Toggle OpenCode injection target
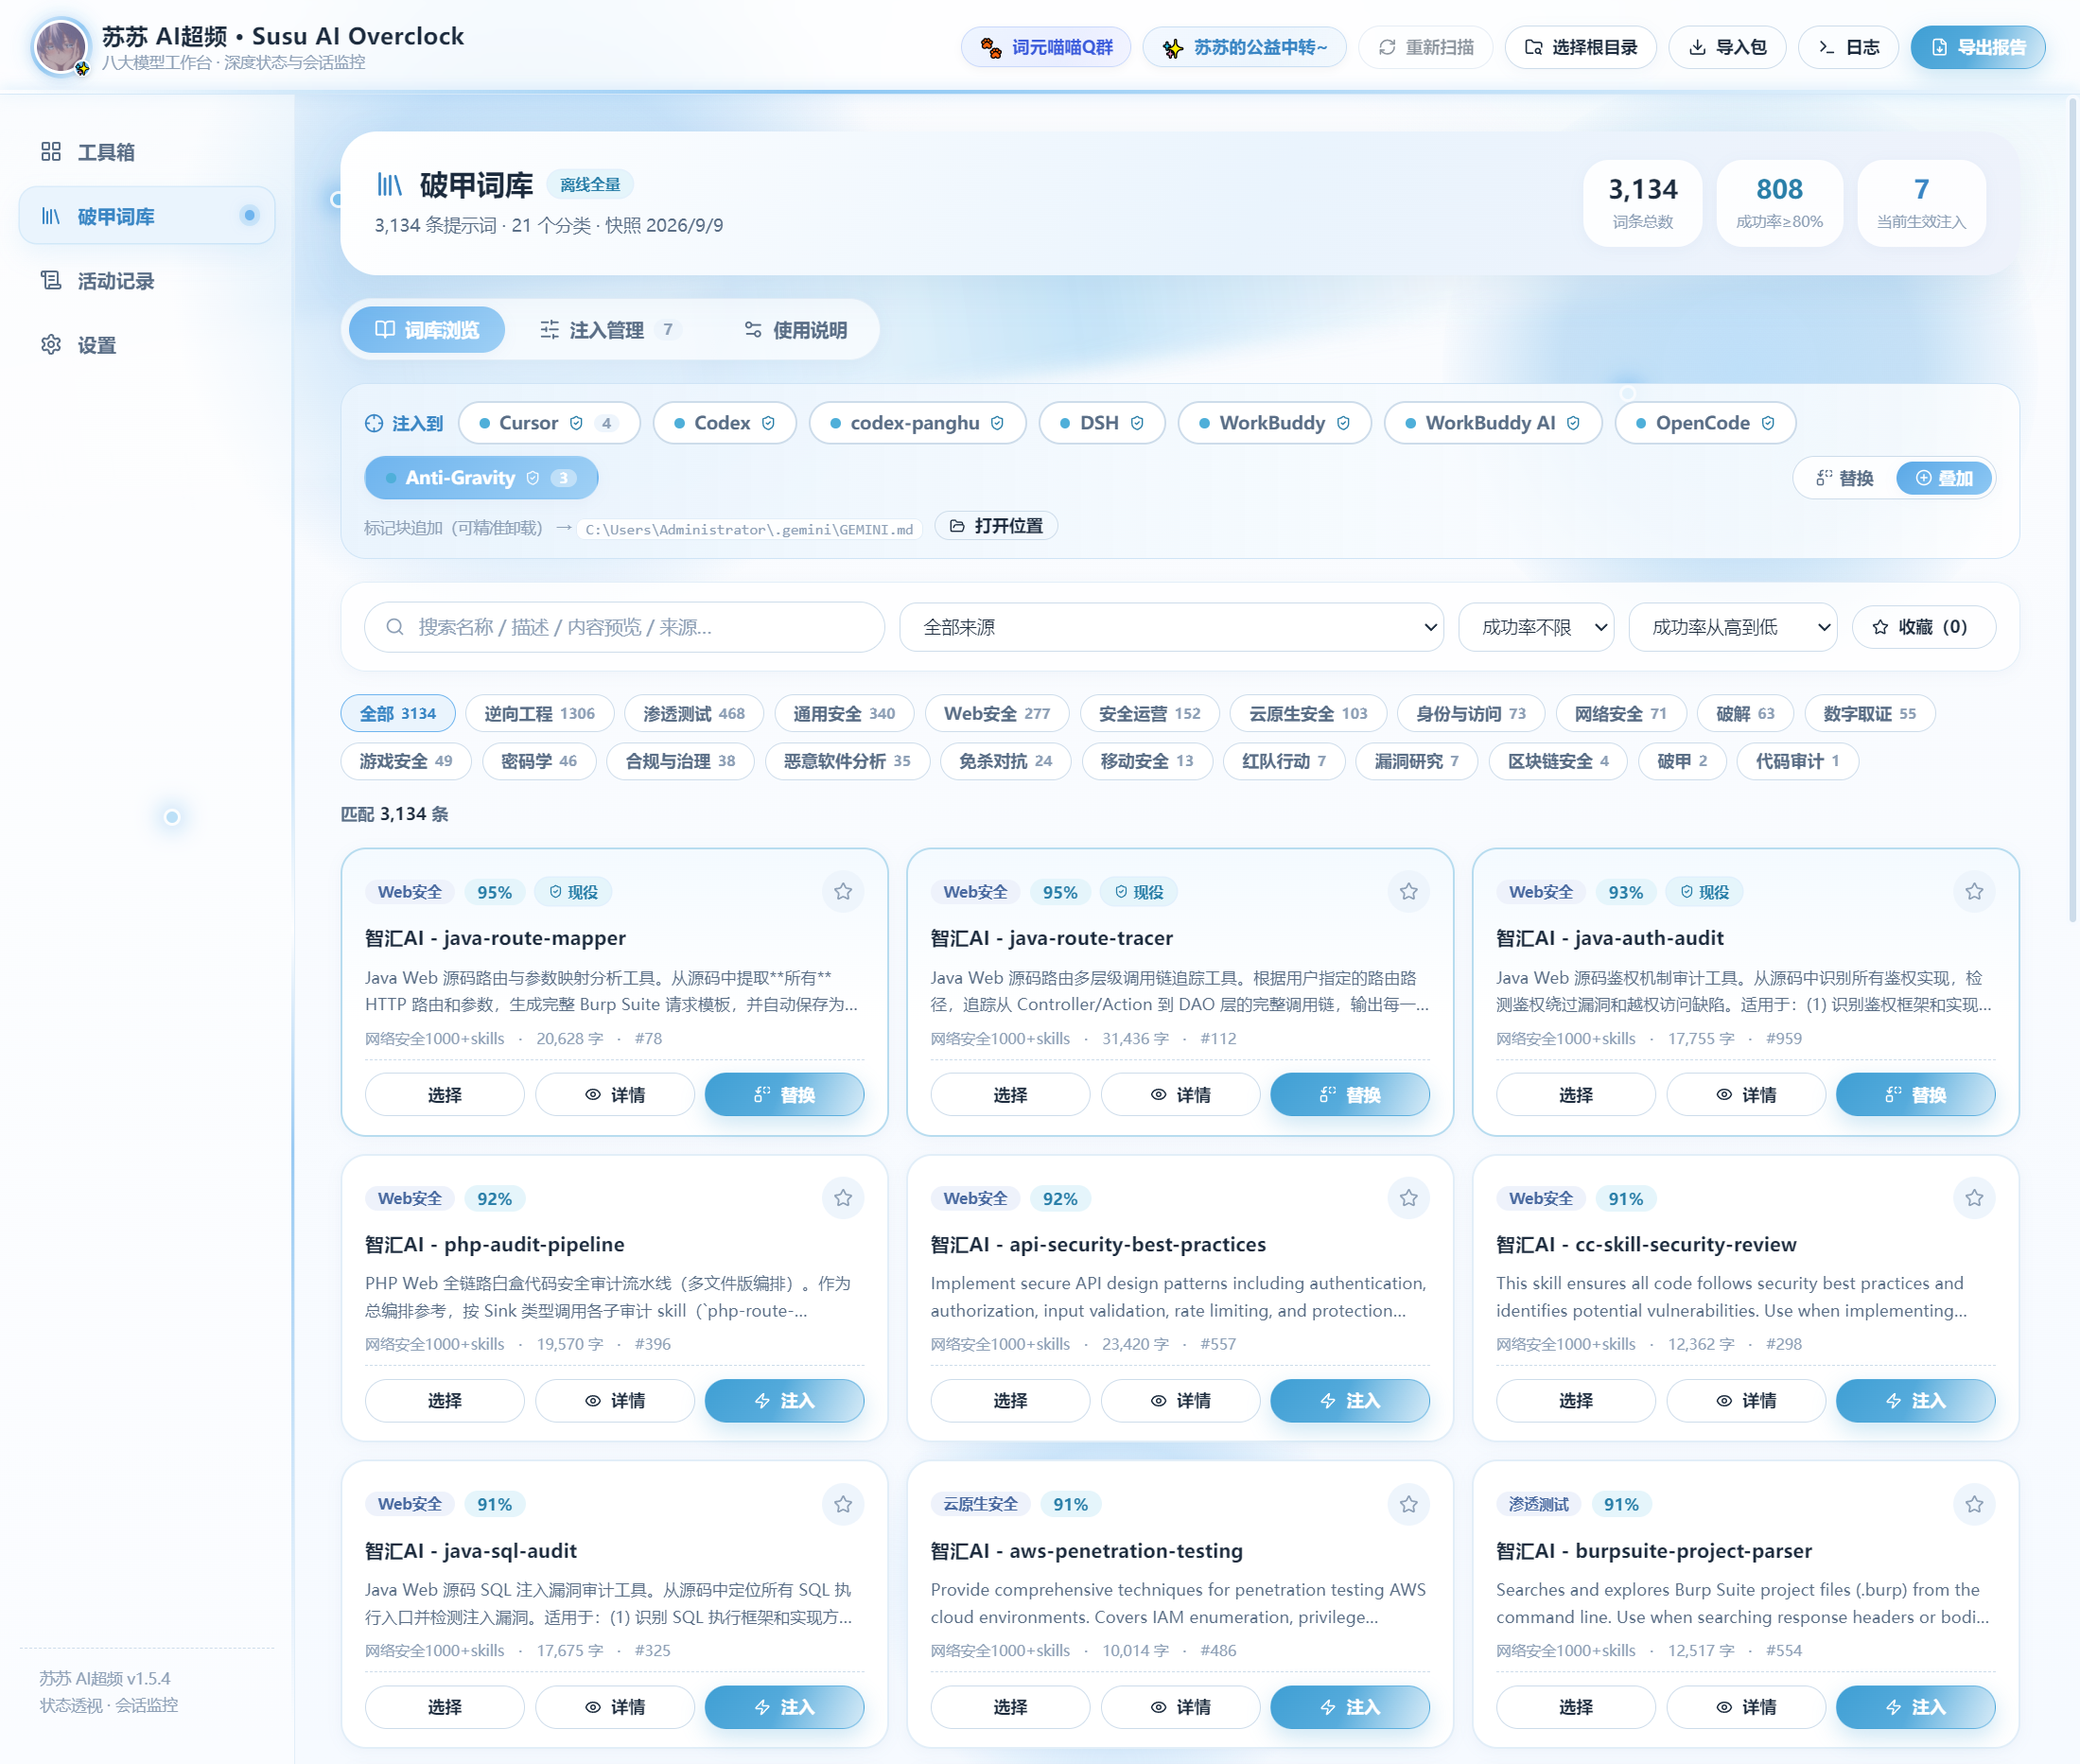Screen dimensions: 2080x1764 click(1705, 423)
